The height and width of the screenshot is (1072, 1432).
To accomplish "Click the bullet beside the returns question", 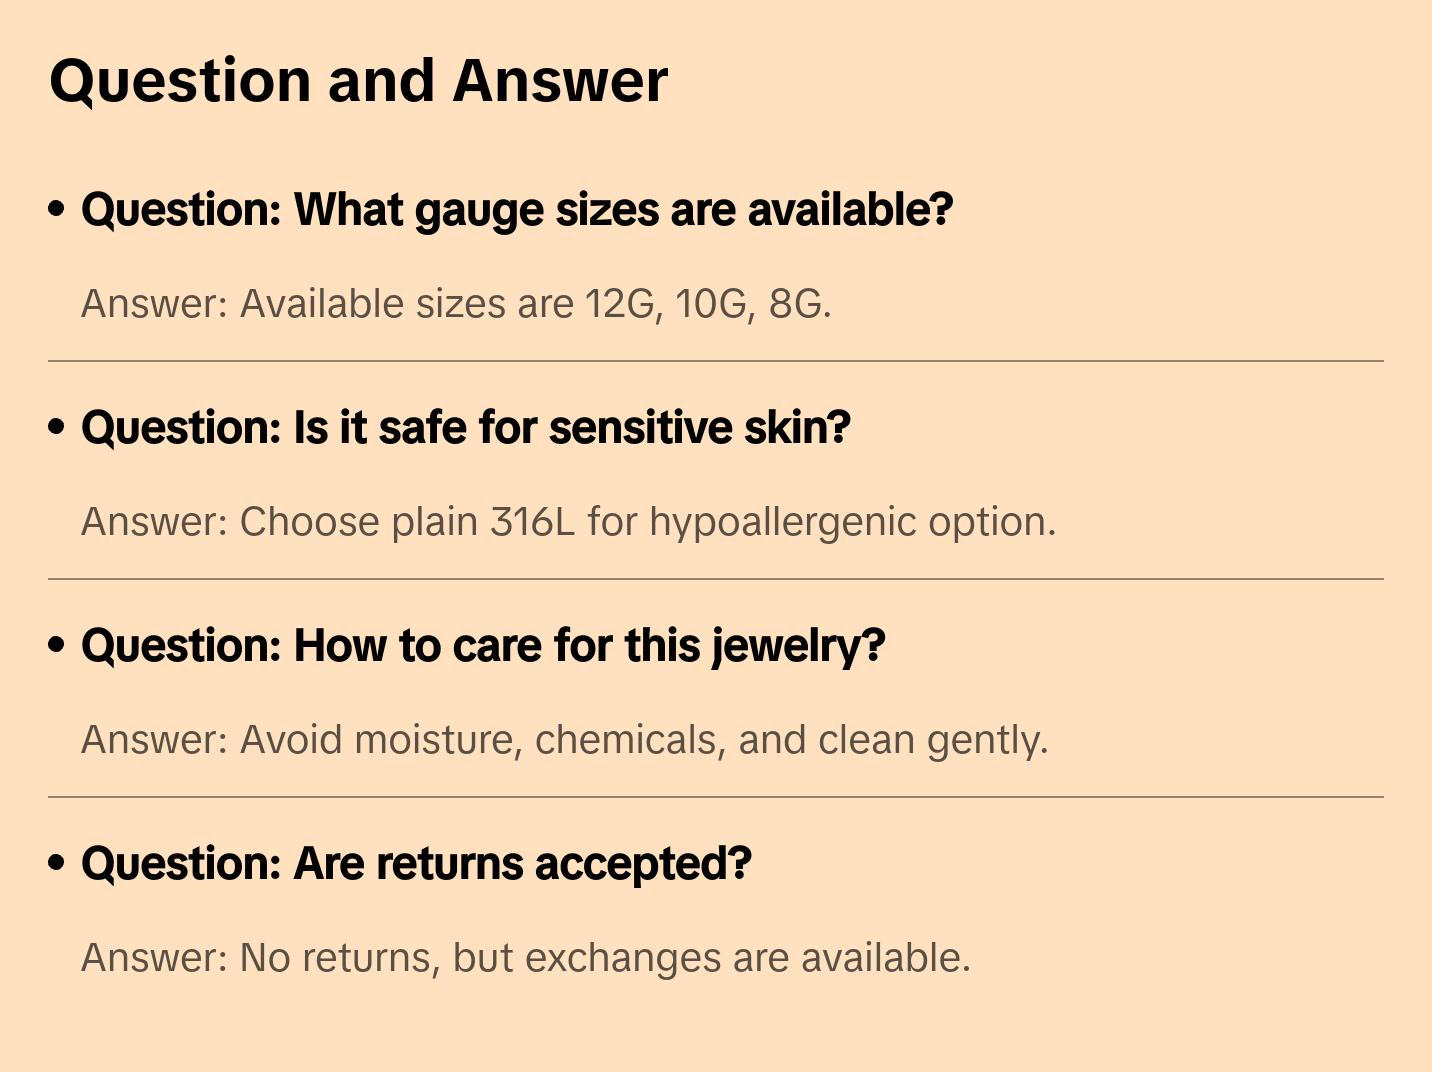I will click(x=57, y=864).
